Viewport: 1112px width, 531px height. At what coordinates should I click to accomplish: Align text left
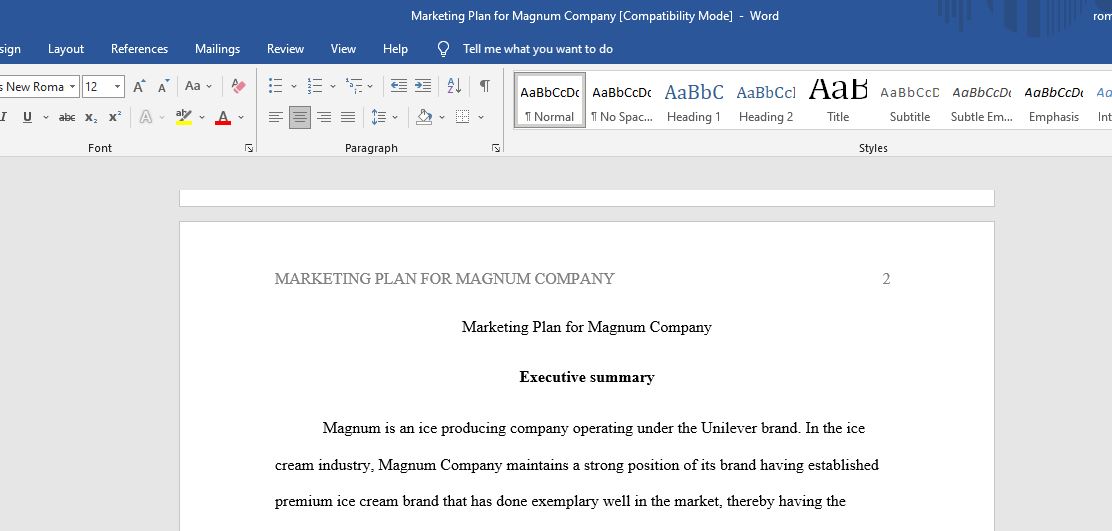(276, 117)
